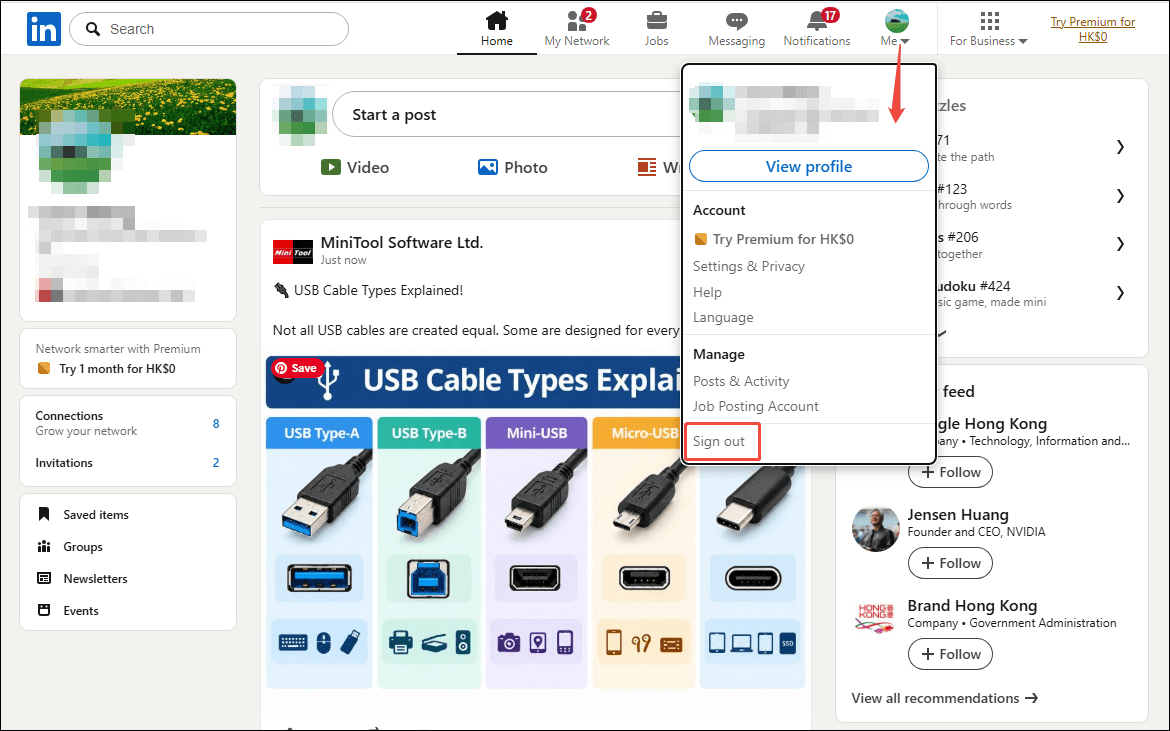Click the Start a post field
This screenshot has height=731, width=1170.
click(507, 115)
